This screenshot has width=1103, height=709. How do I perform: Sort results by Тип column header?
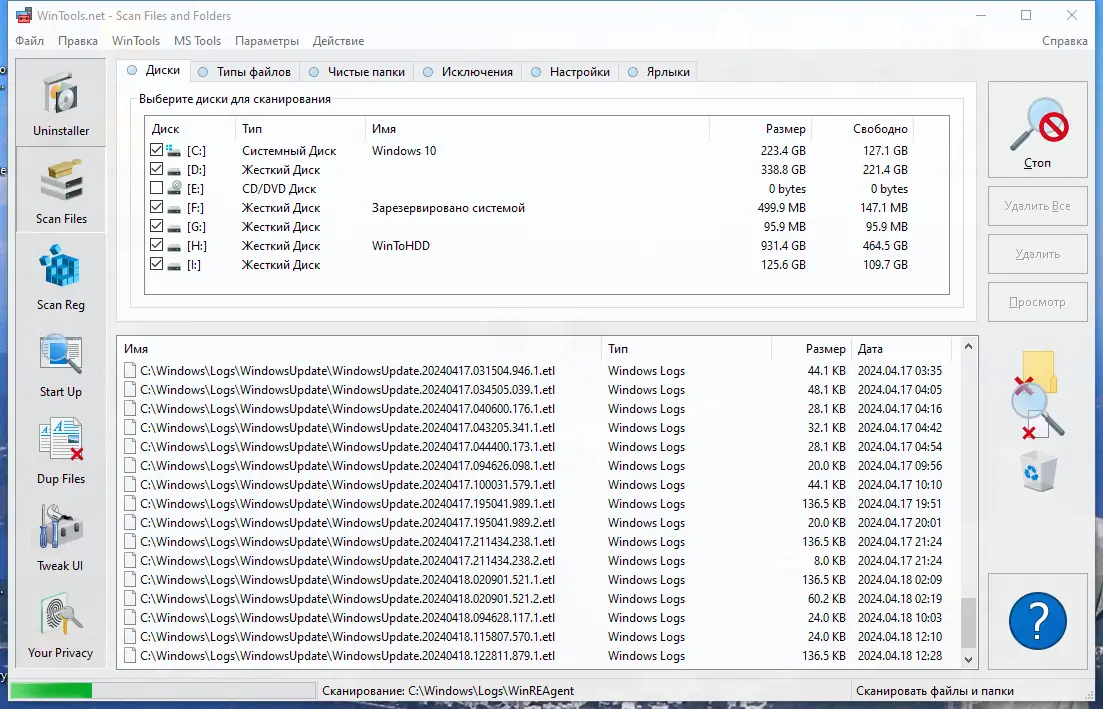pos(687,349)
